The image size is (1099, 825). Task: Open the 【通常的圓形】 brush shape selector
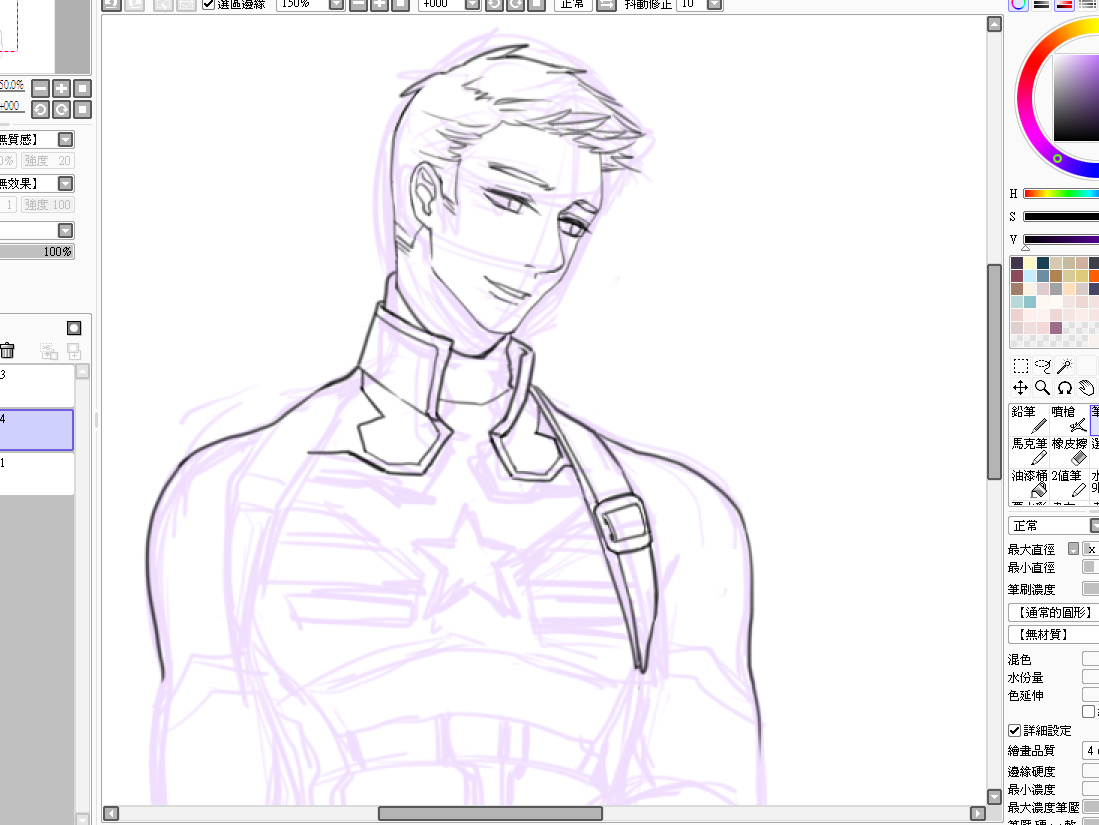1053,613
